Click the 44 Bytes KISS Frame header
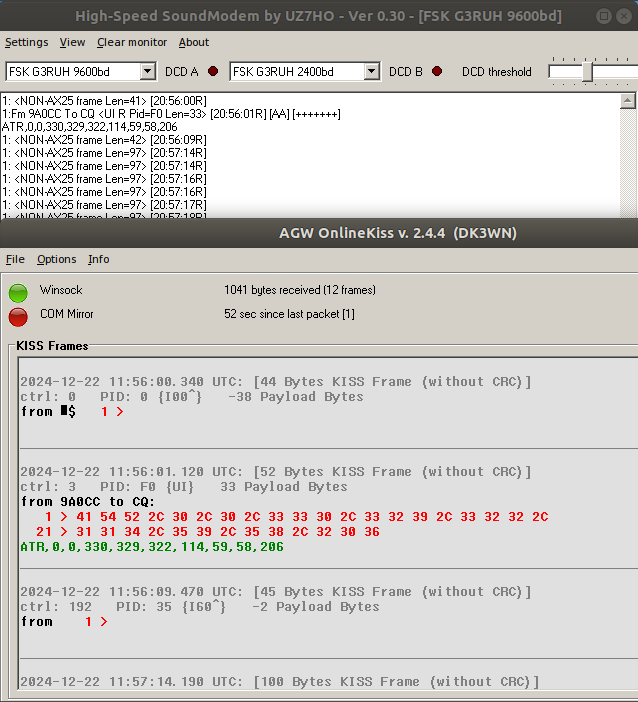The image size is (638, 702). click(275, 381)
